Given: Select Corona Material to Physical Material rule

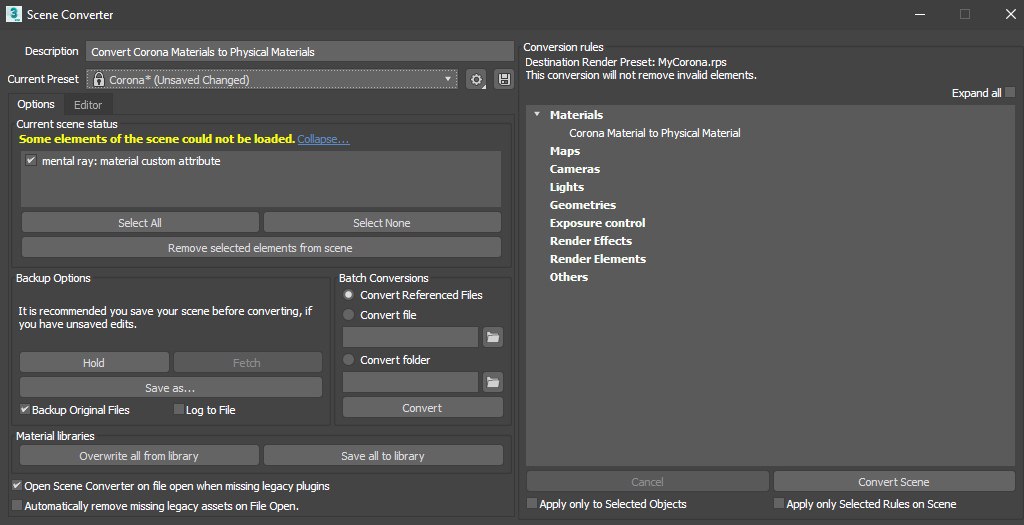Looking at the screenshot, I should [x=655, y=133].
